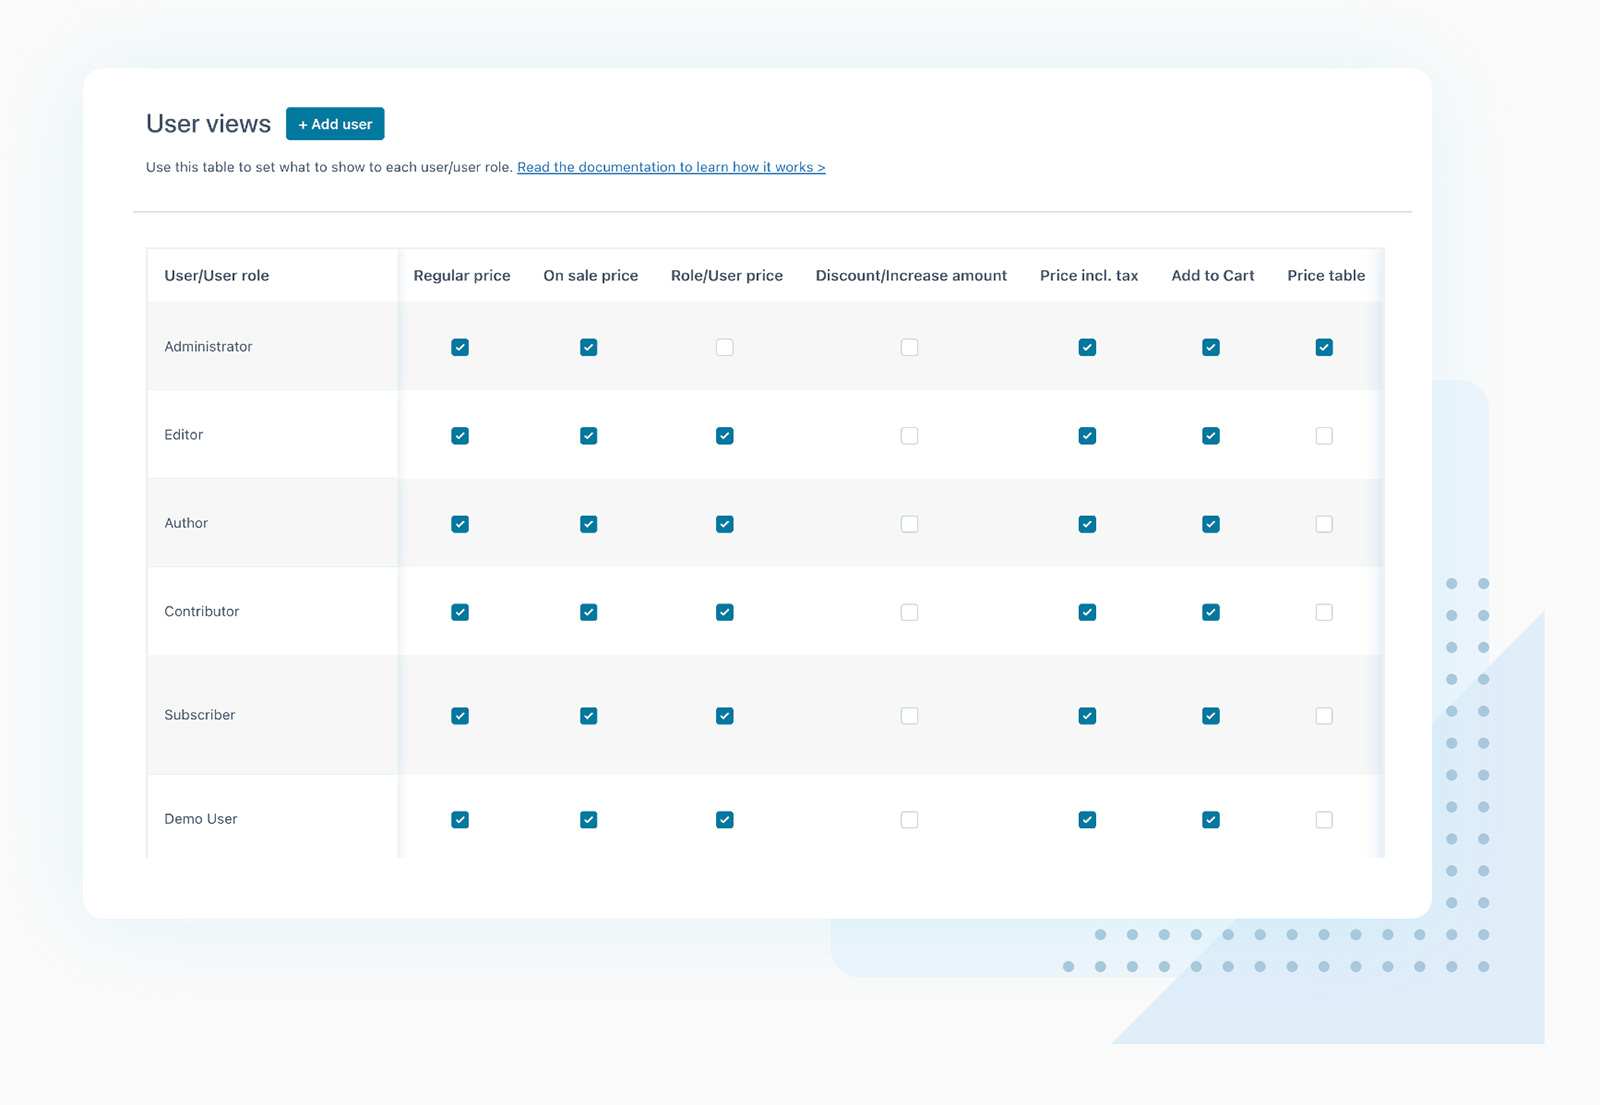The image size is (1600, 1105).
Task: Enable Discount/Increase amount for Contributor
Action: click(x=909, y=611)
